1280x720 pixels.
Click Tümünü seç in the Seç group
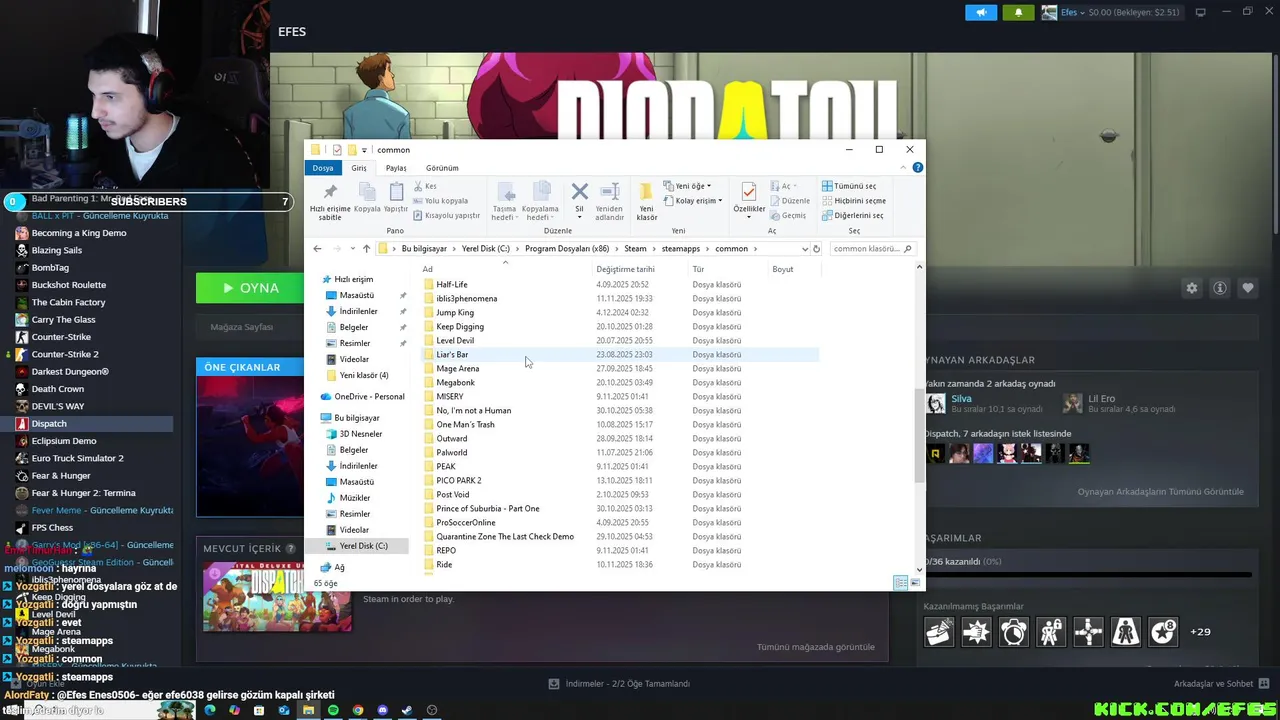click(x=849, y=186)
